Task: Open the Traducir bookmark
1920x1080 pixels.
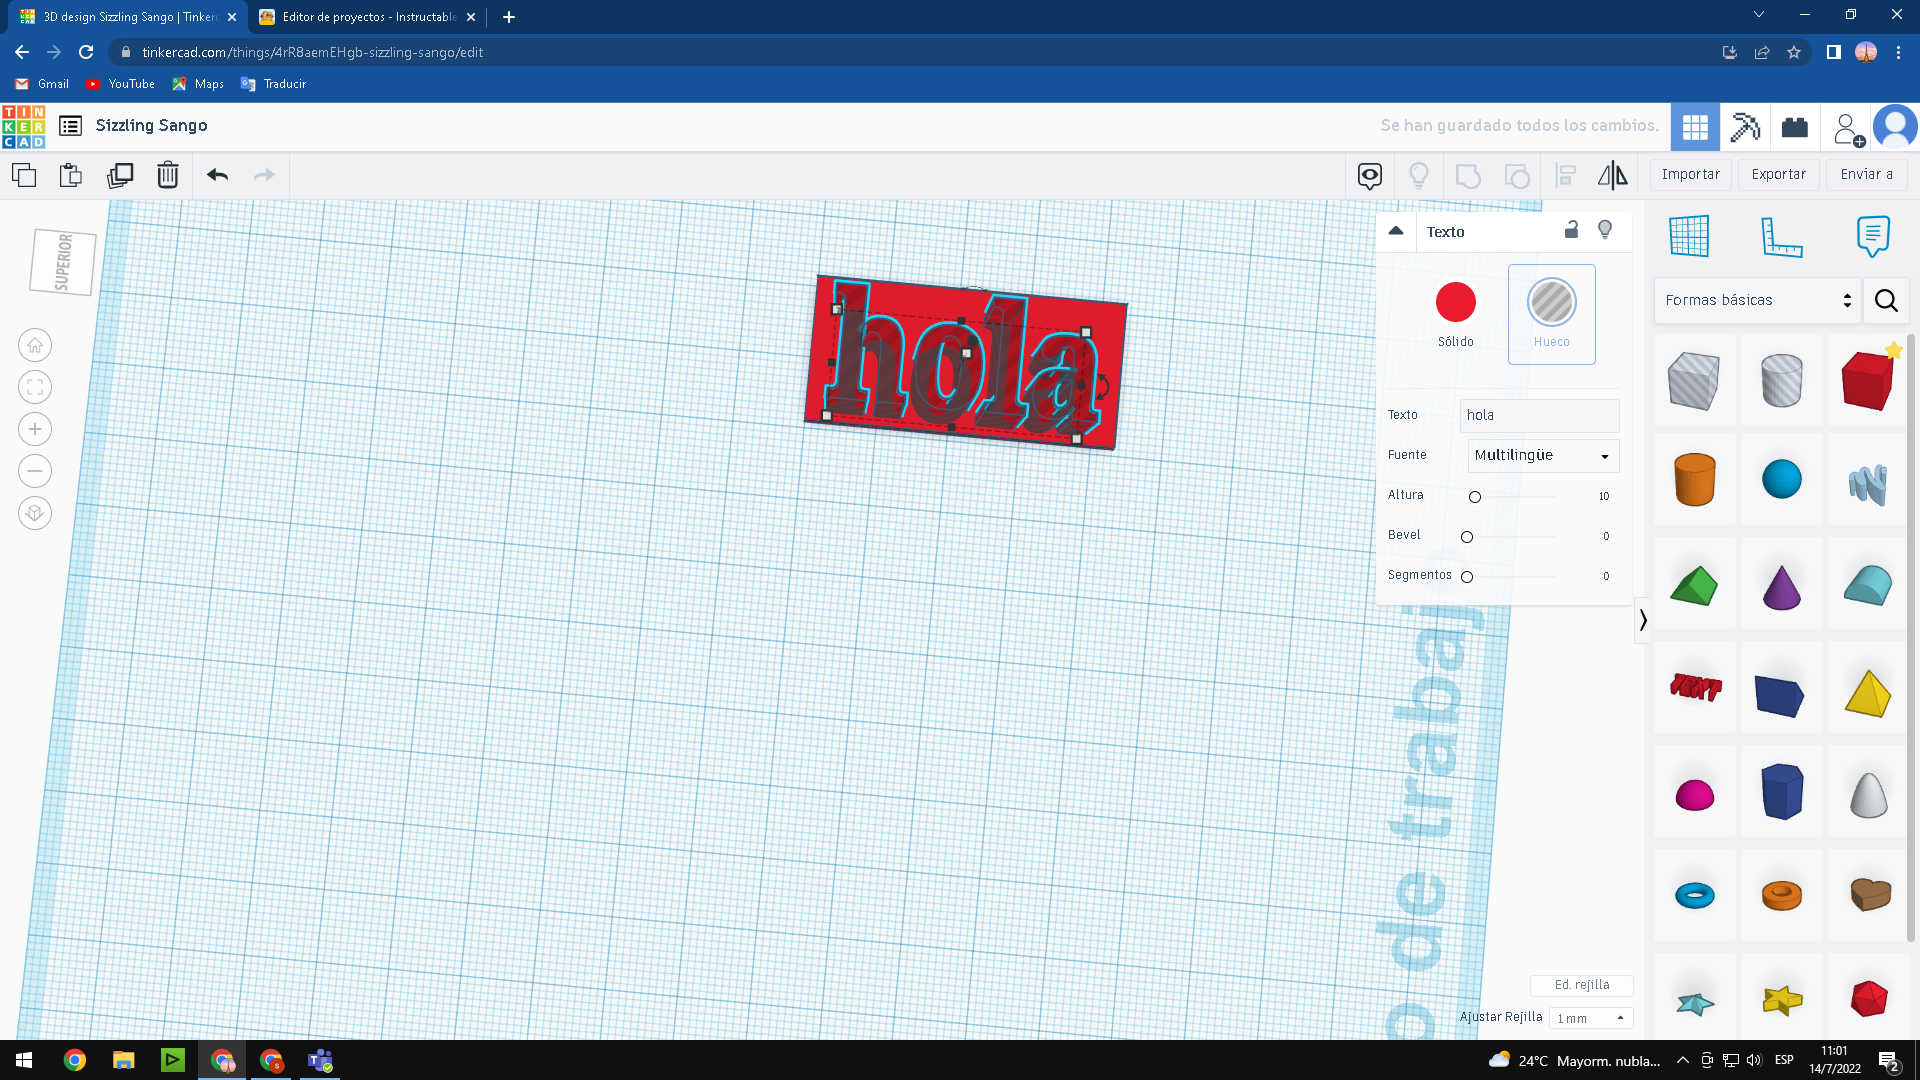Action: (273, 84)
